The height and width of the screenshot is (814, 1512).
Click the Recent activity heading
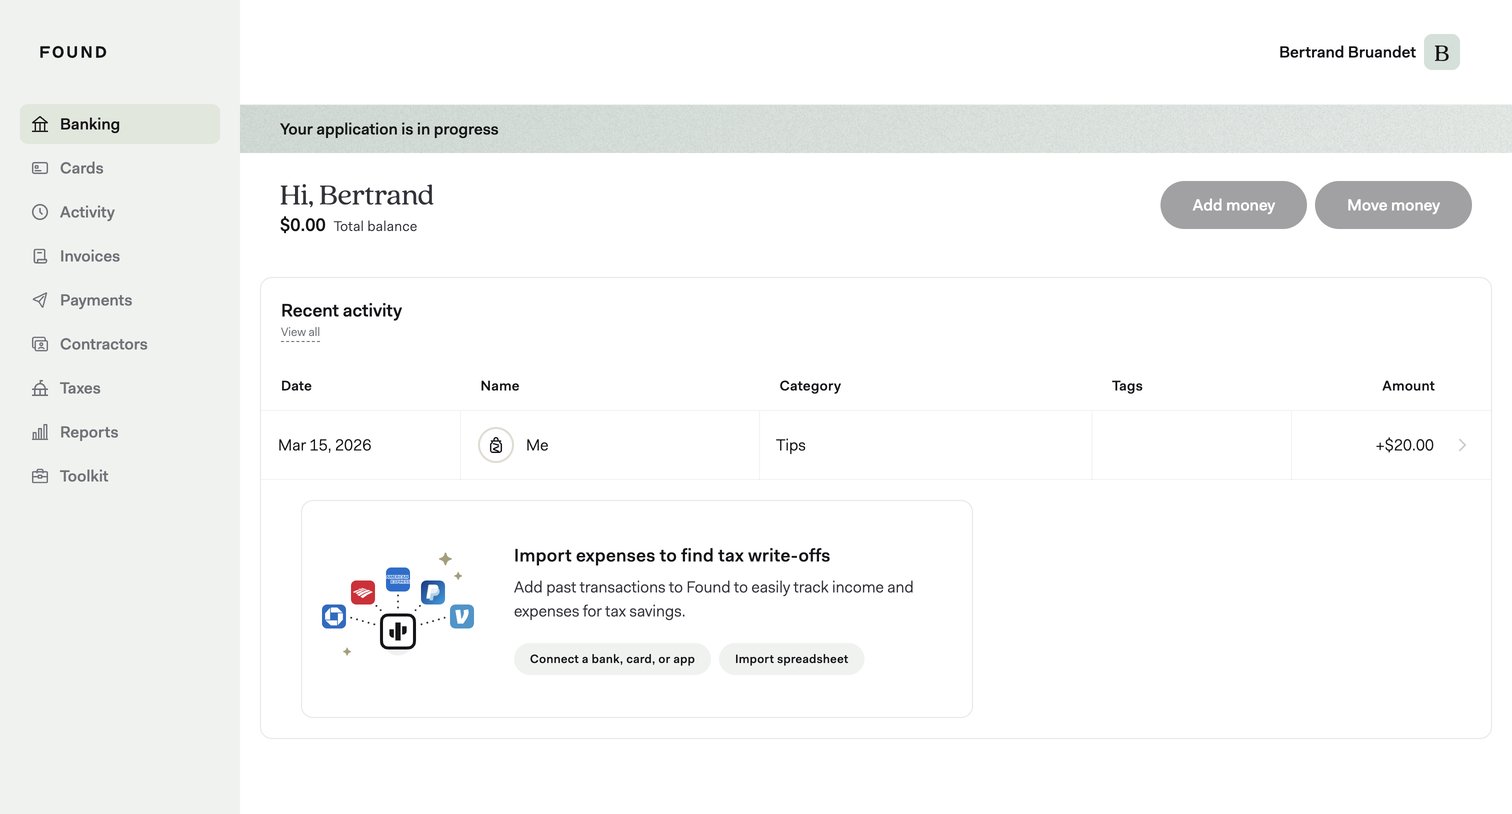341,311
